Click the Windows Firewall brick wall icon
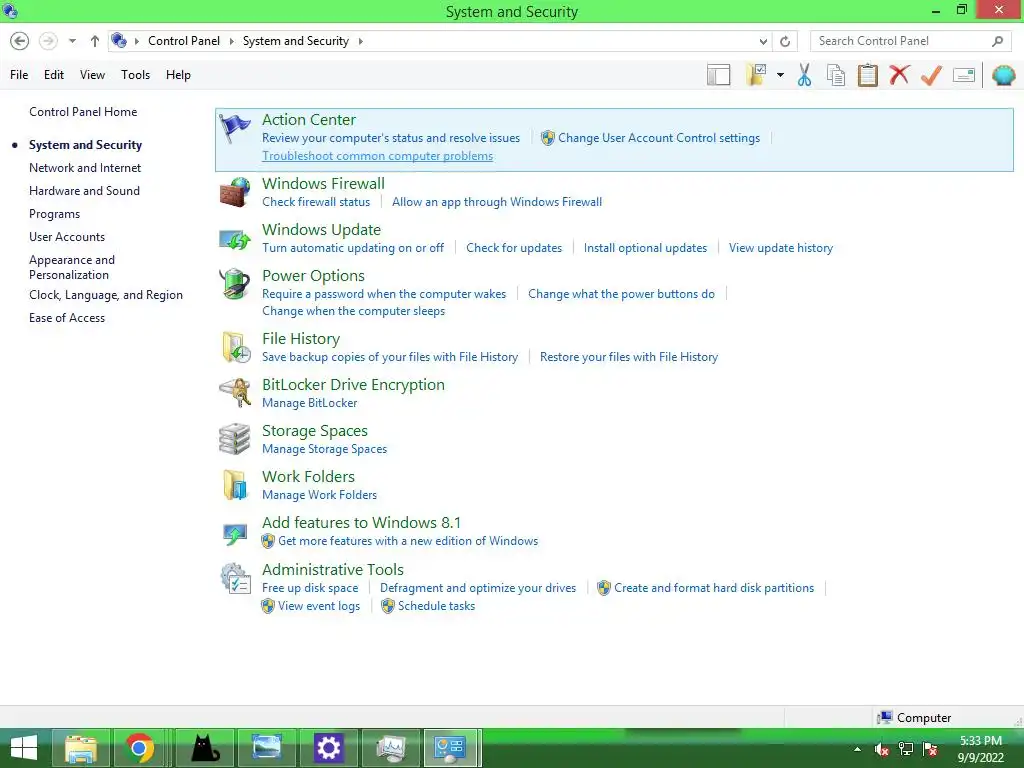This screenshot has height=768, width=1024. (x=234, y=192)
